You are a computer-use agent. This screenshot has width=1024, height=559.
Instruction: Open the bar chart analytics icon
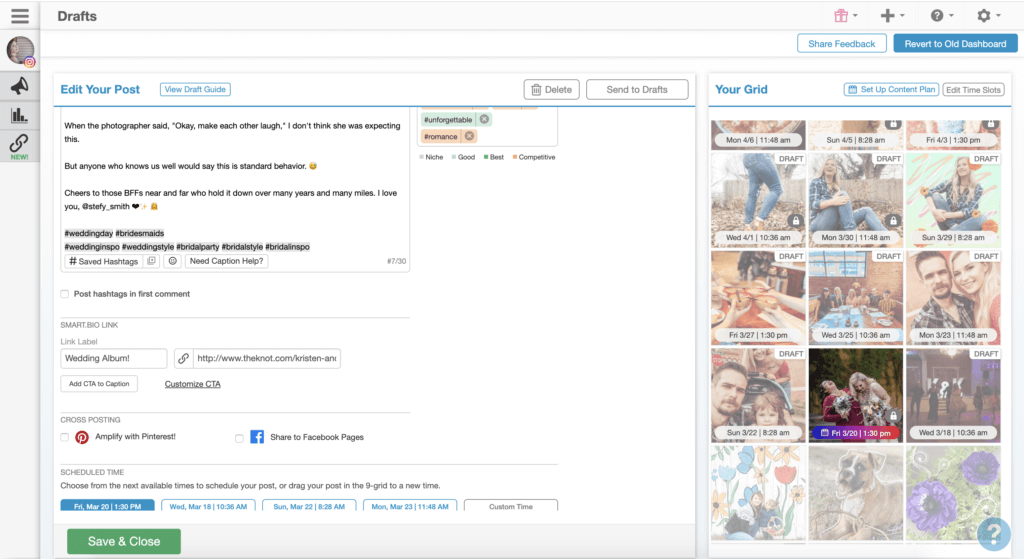(x=19, y=115)
